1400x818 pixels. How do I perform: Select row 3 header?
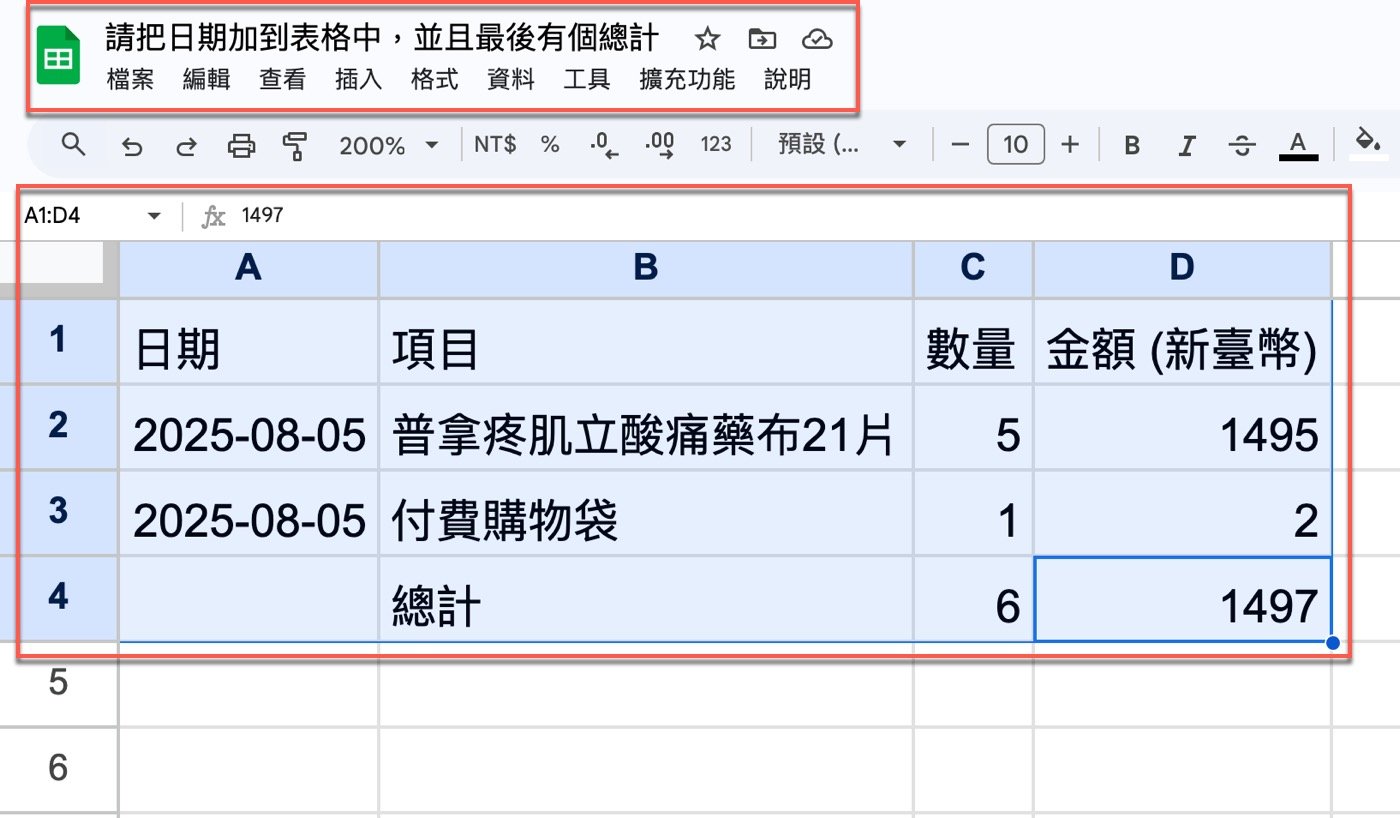58,511
